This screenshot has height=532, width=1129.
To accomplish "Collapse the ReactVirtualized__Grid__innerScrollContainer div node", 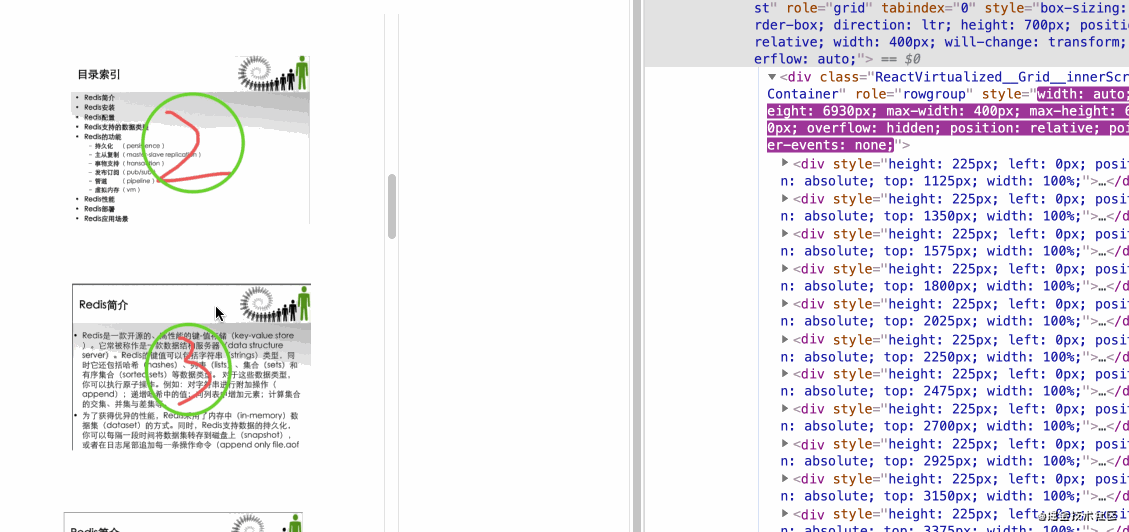I will 772,77.
